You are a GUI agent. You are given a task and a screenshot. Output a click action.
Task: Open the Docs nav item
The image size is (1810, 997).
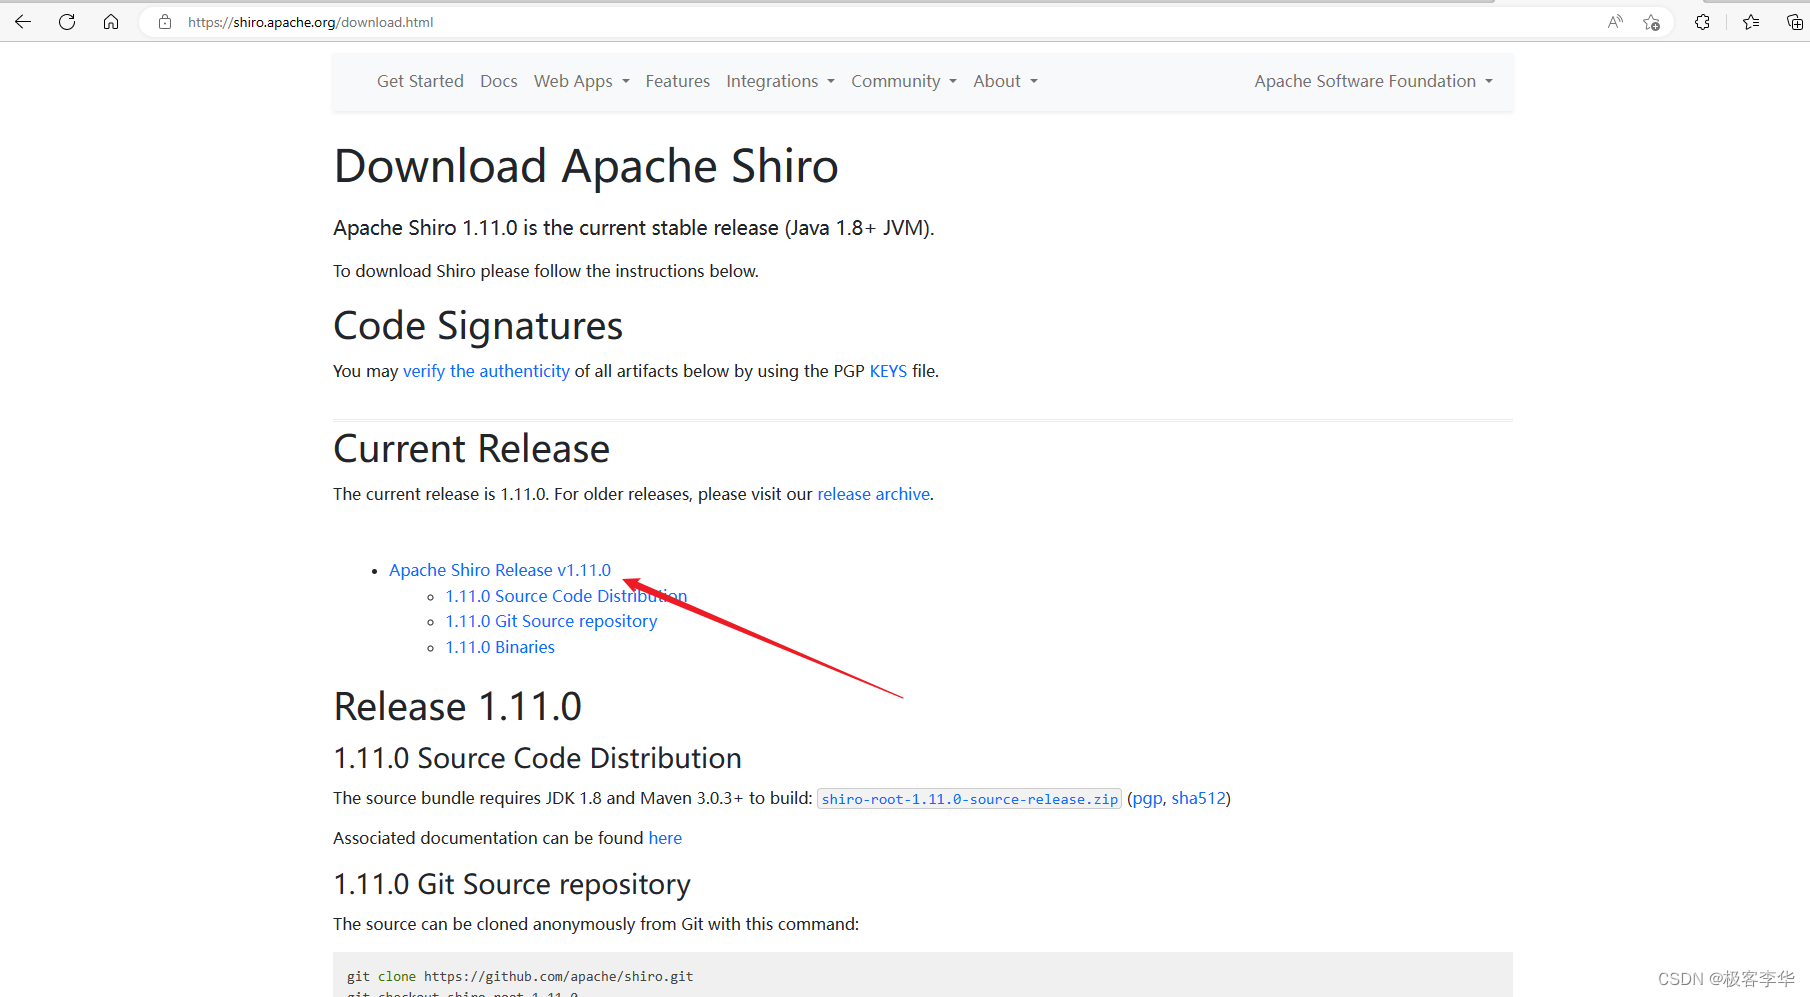pos(499,81)
